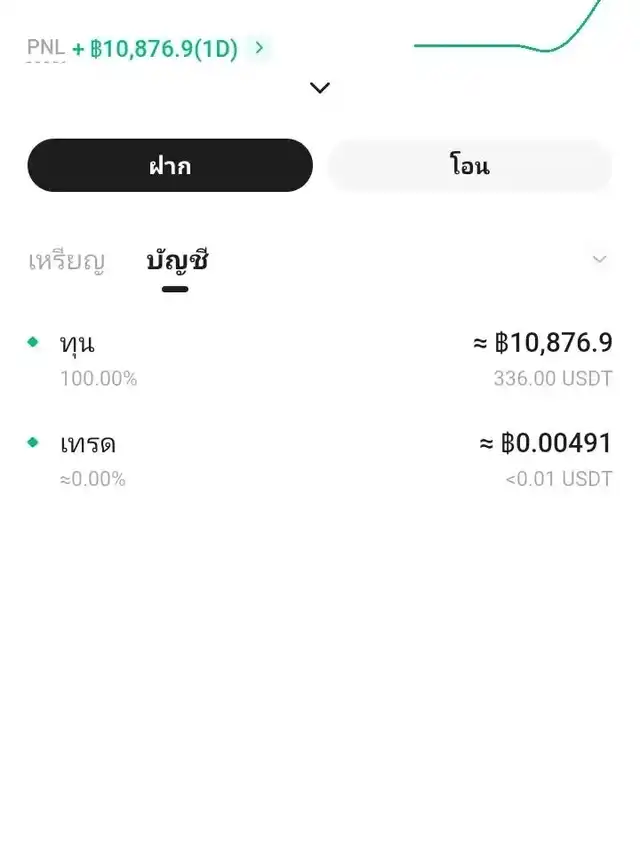The width and height of the screenshot is (640, 853).
Task: Tap the ≈฿0.00491 balance in เทรด row
Action: pyautogui.click(x=545, y=443)
